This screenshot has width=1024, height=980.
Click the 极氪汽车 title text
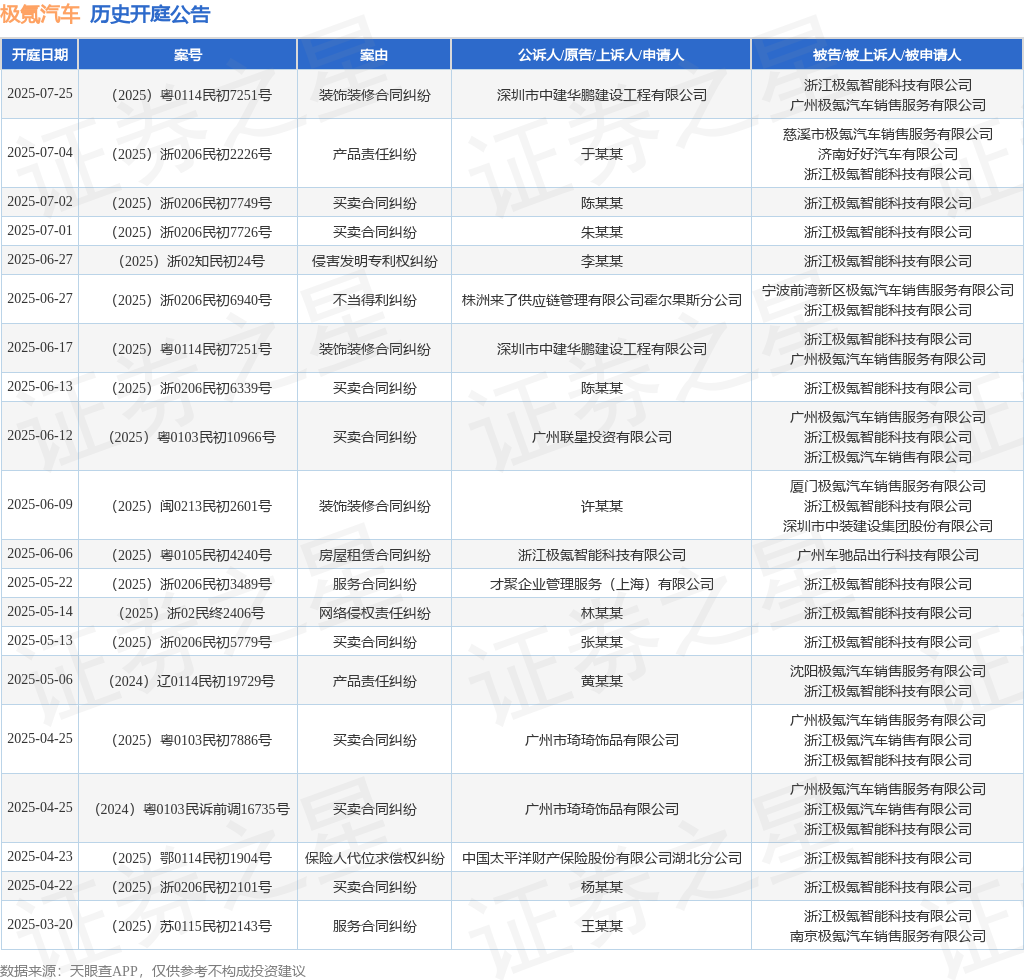pyautogui.click(x=40, y=14)
